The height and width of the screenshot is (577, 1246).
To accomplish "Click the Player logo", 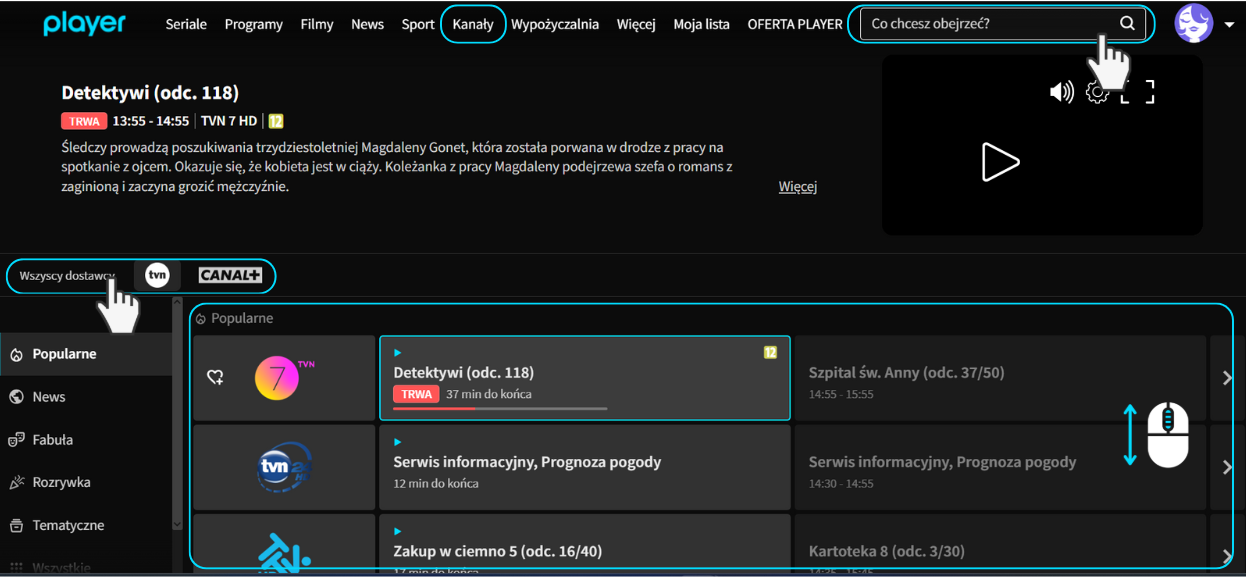I will click(x=85, y=24).
